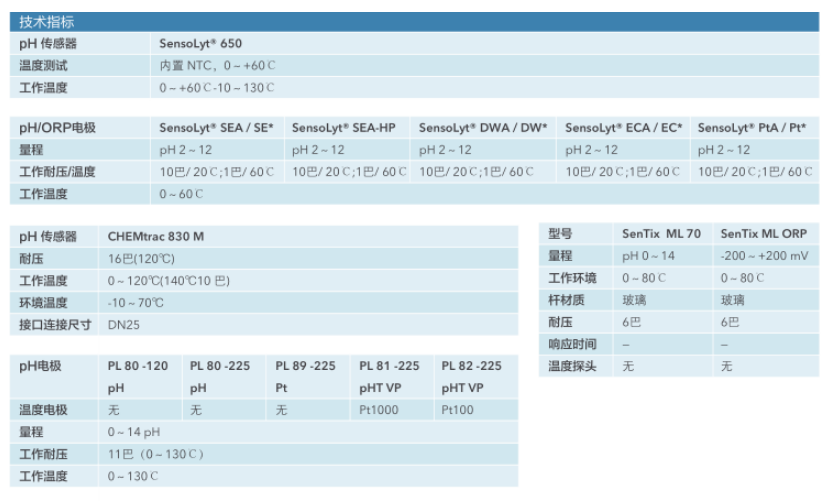Click the SensoLyt® SEA-HP column header

click(x=343, y=128)
